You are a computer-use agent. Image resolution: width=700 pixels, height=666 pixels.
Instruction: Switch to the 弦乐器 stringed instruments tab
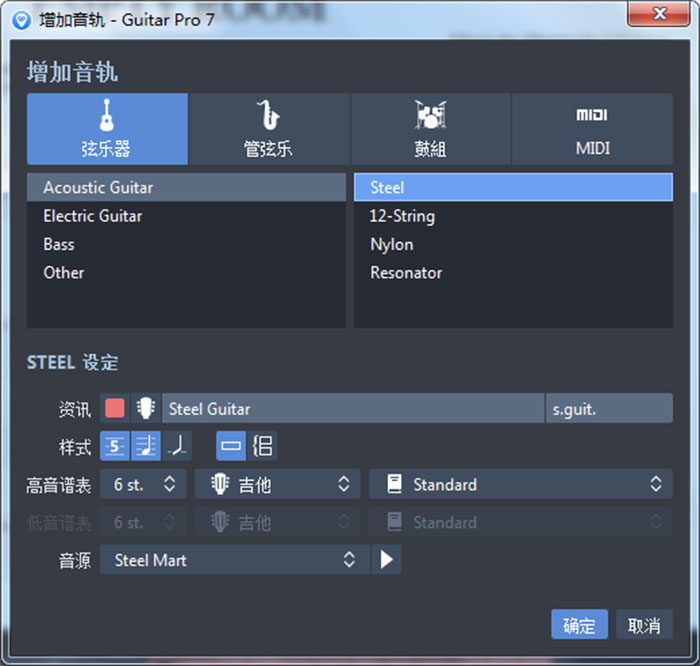(x=107, y=129)
